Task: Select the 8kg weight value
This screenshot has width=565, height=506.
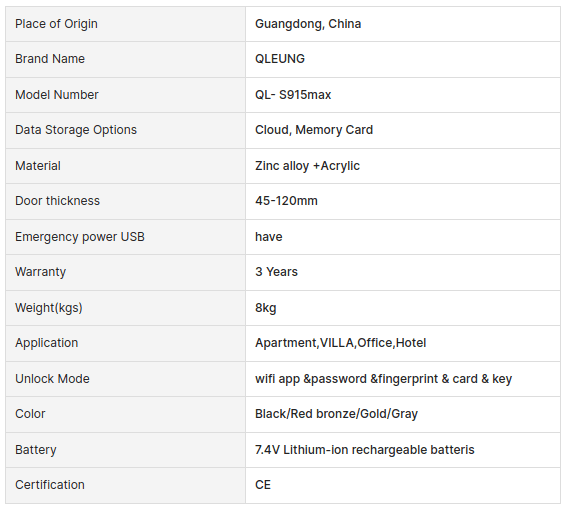Action: coord(266,308)
